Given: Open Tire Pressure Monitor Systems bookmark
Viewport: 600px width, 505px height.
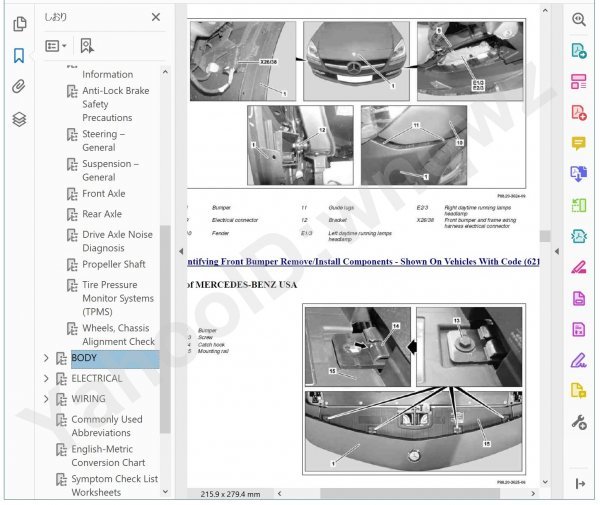Looking at the screenshot, I should point(118,298).
